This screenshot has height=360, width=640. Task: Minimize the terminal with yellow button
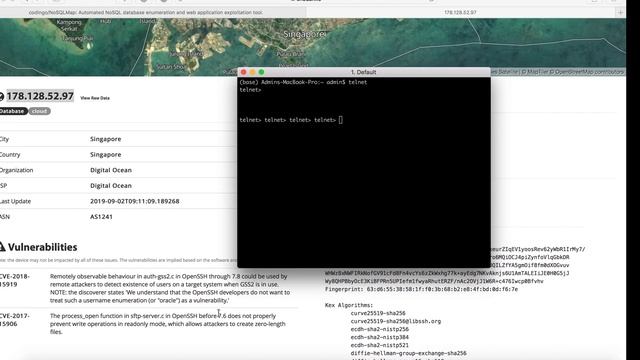click(253, 72)
